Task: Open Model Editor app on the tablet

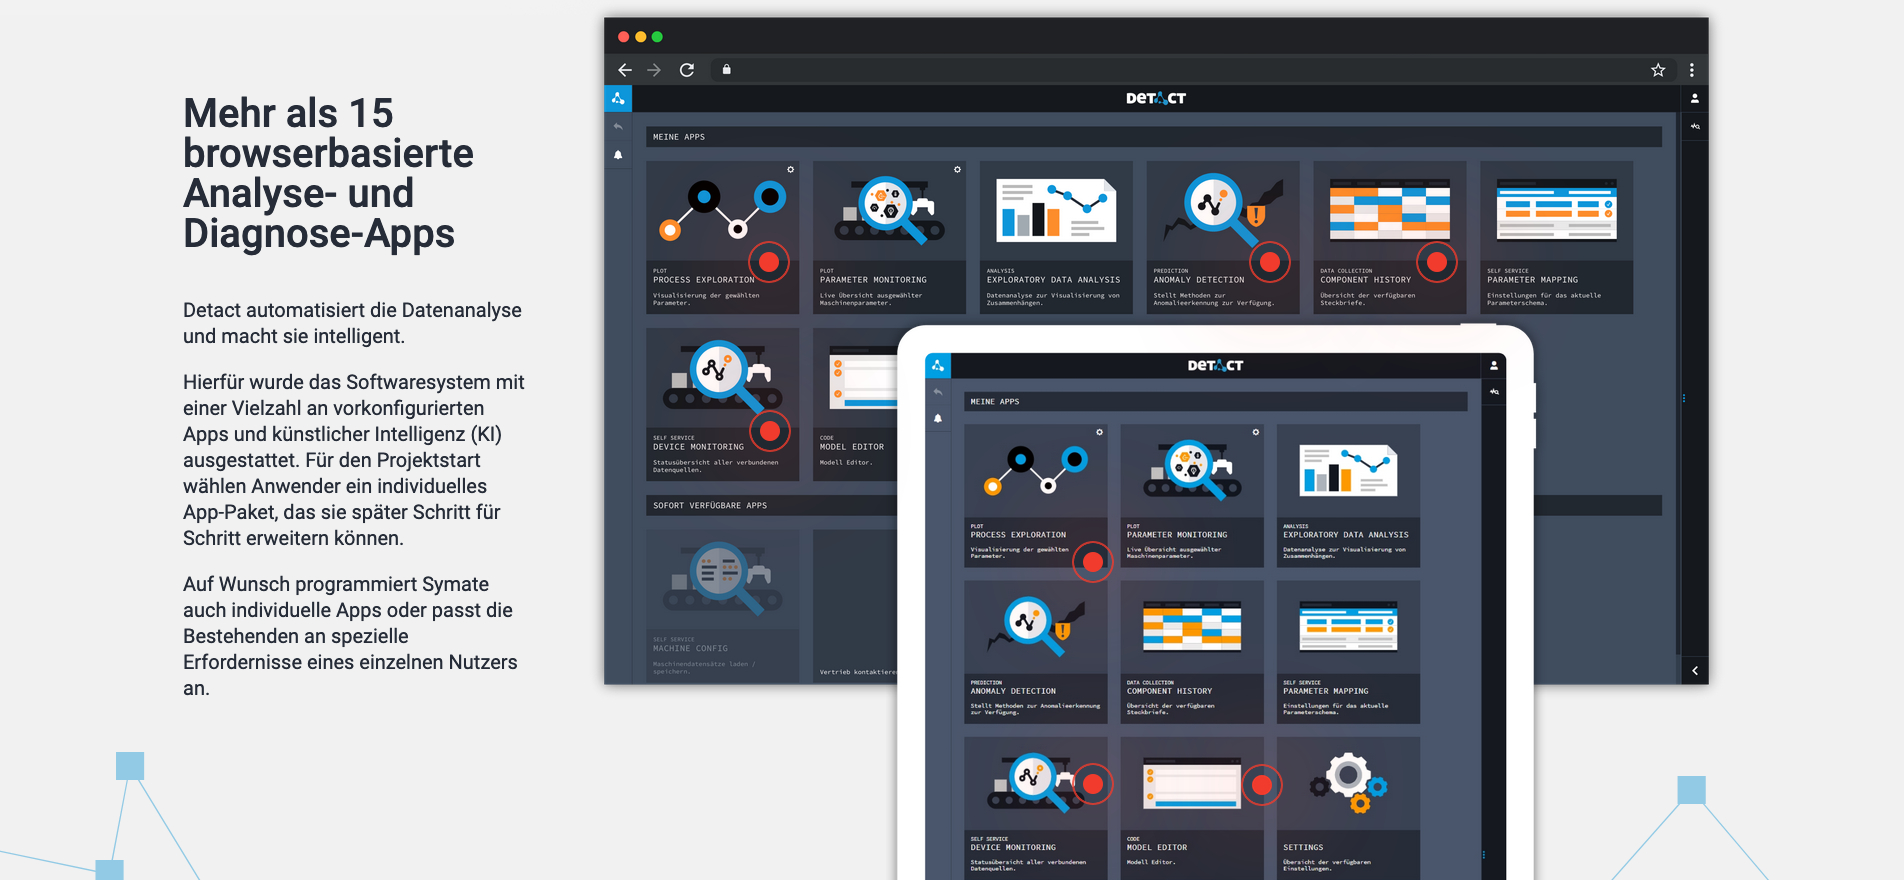Action: click(x=1192, y=808)
